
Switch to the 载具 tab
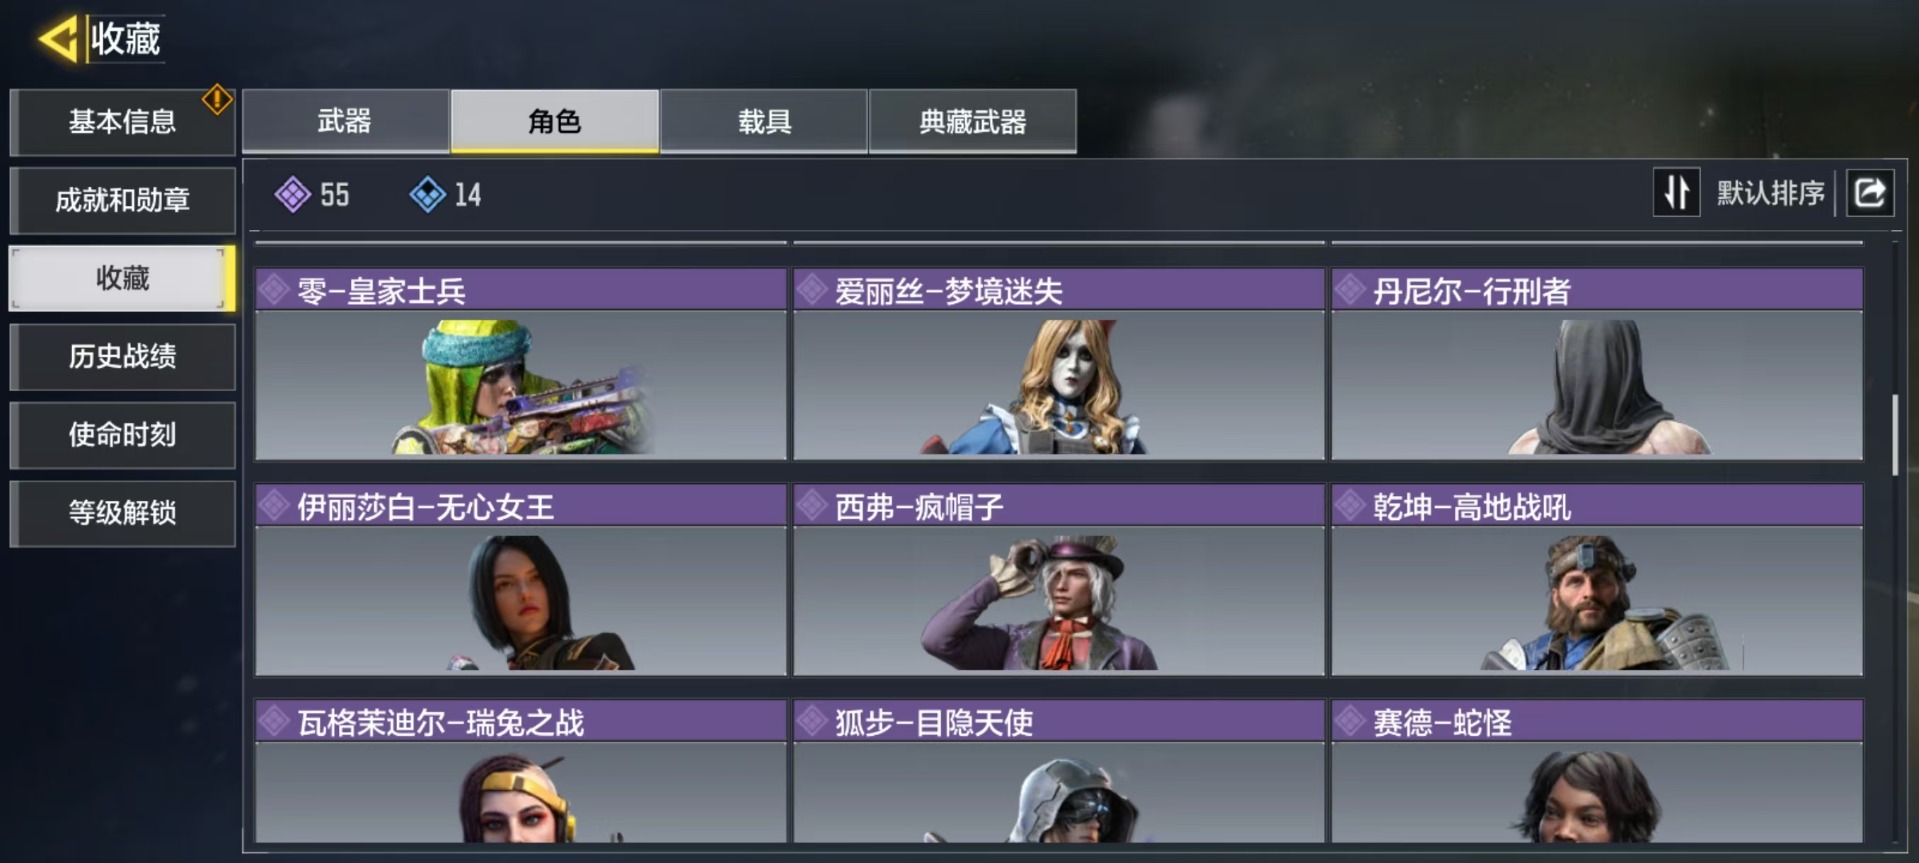[764, 121]
